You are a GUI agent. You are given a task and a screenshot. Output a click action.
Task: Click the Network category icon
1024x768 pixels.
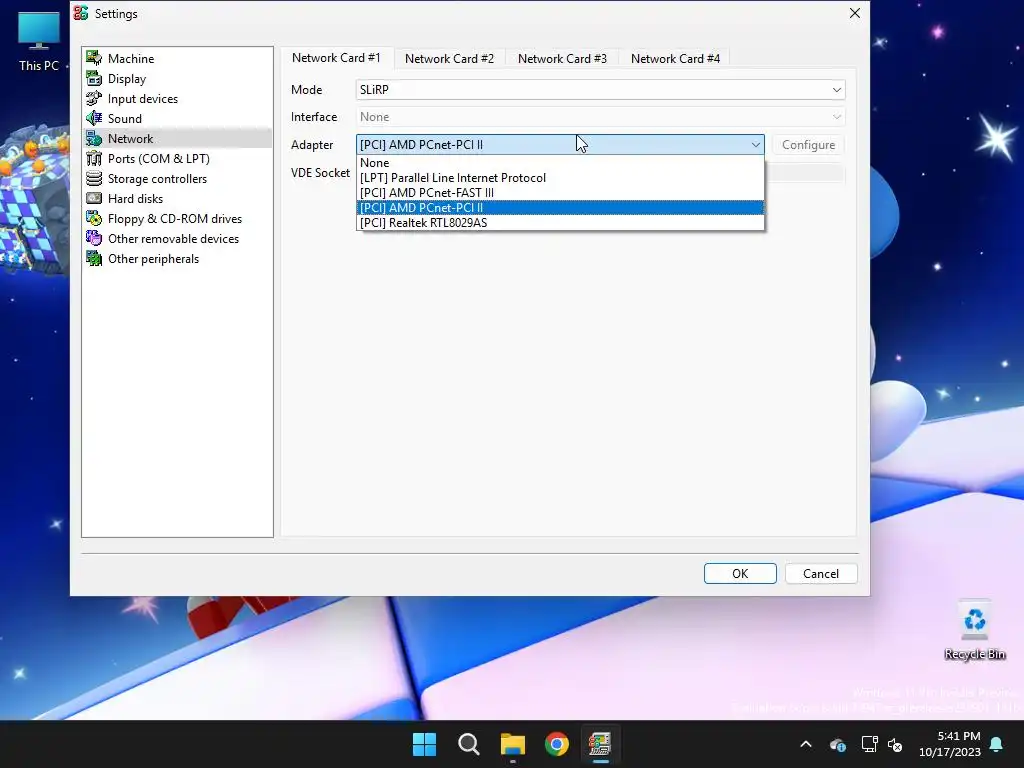click(x=94, y=138)
